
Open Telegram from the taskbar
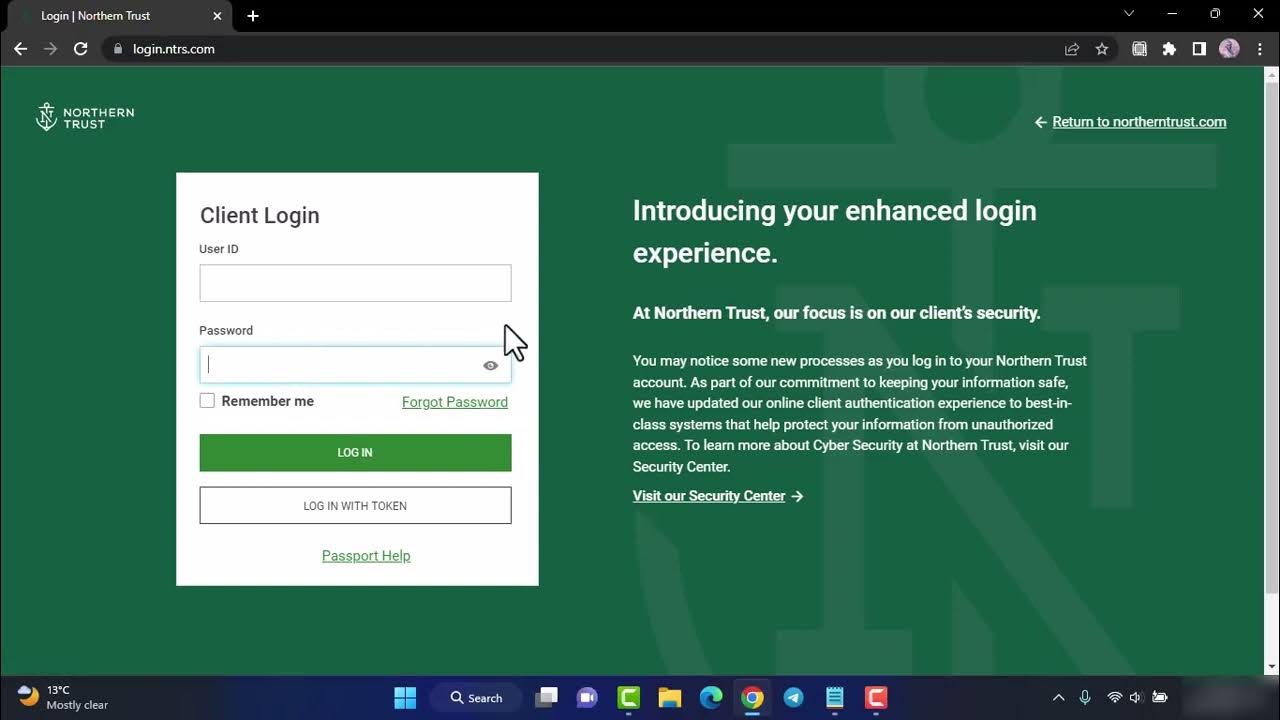coord(794,698)
